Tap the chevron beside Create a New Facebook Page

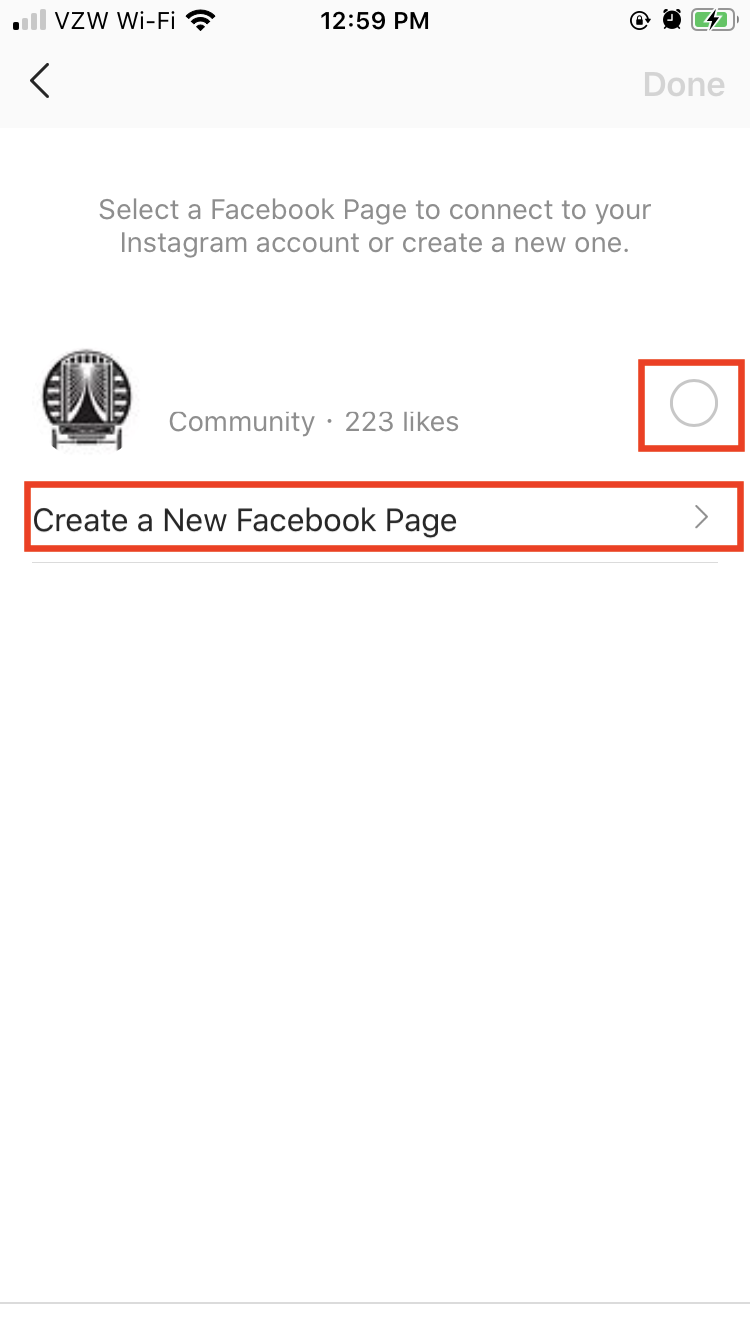[702, 517]
